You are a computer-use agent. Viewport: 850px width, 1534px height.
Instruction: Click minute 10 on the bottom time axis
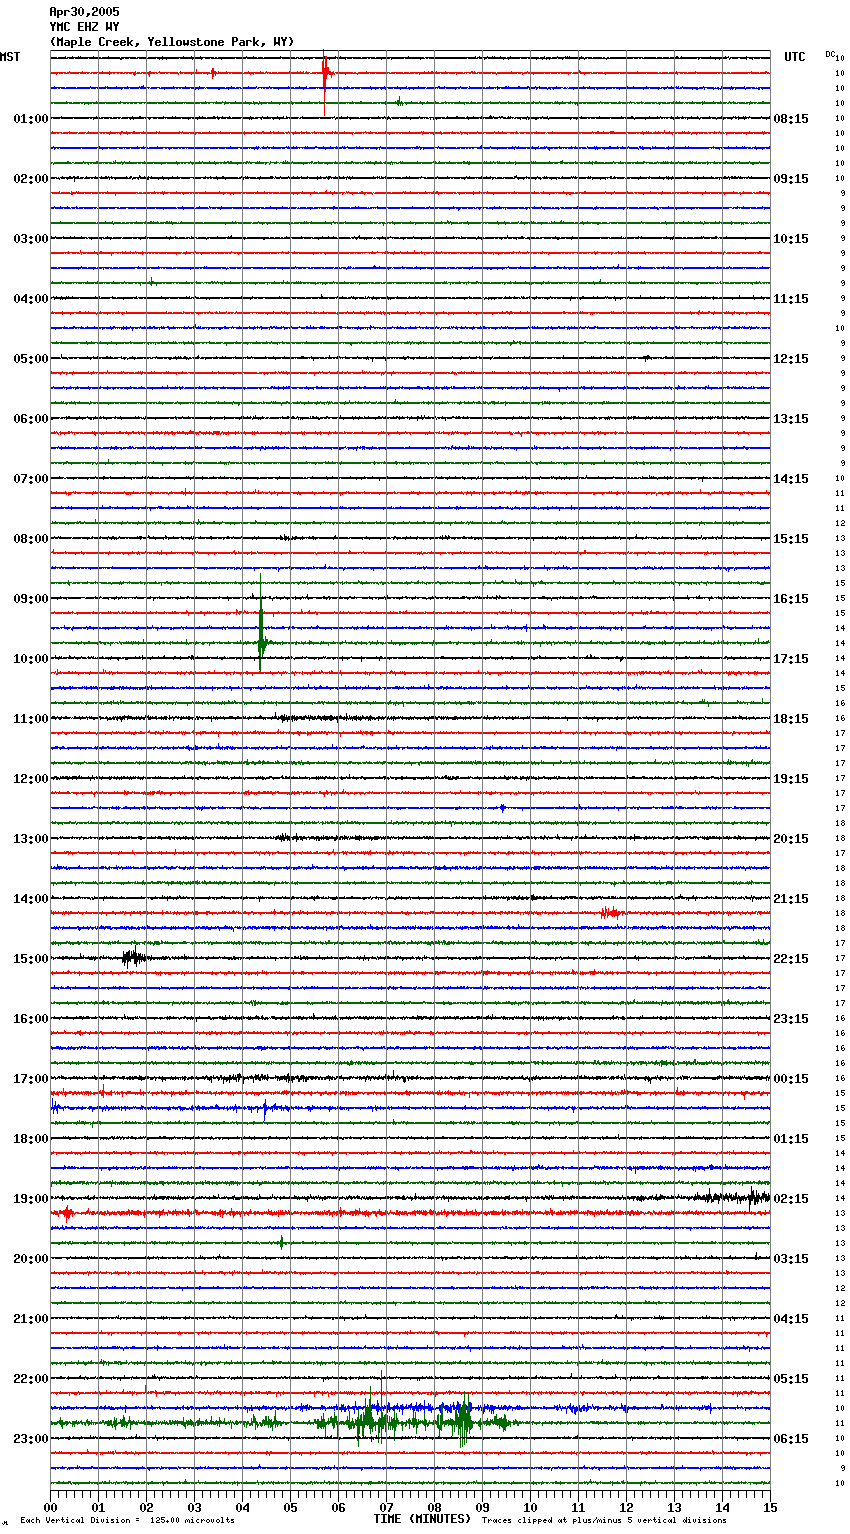pyautogui.click(x=530, y=1507)
